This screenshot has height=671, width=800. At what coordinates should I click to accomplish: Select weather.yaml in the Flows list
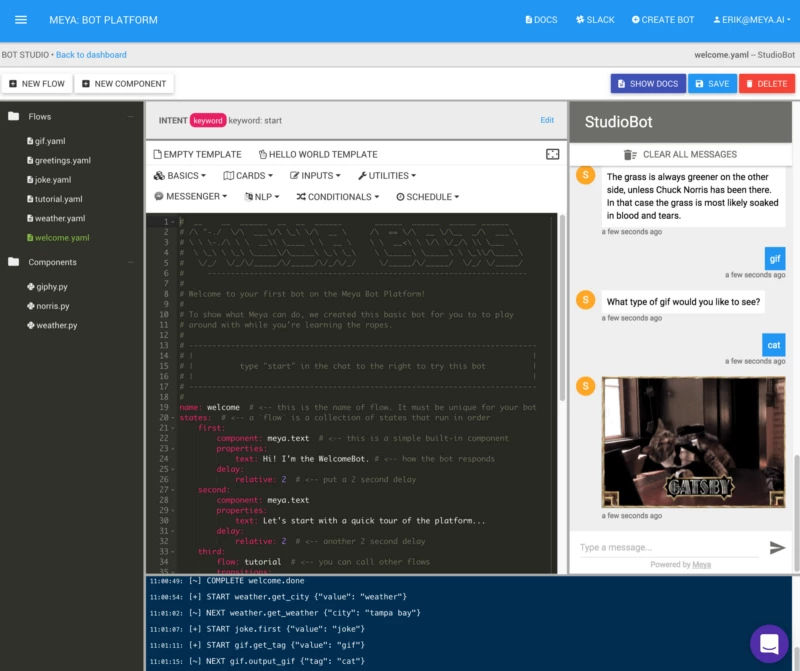click(60, 218)
